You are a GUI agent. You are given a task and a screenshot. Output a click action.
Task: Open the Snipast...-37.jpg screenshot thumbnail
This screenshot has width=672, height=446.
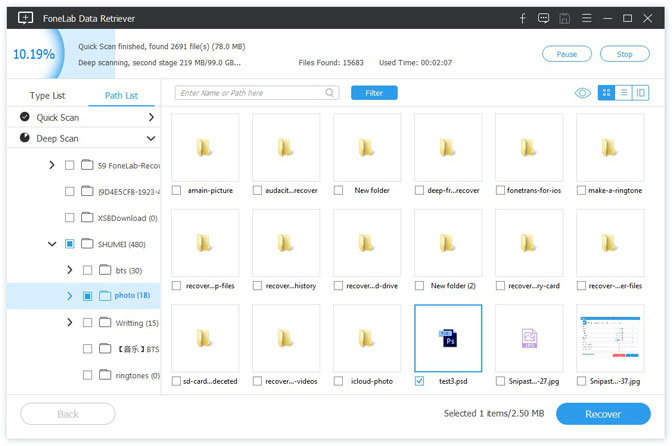[610, 338]
